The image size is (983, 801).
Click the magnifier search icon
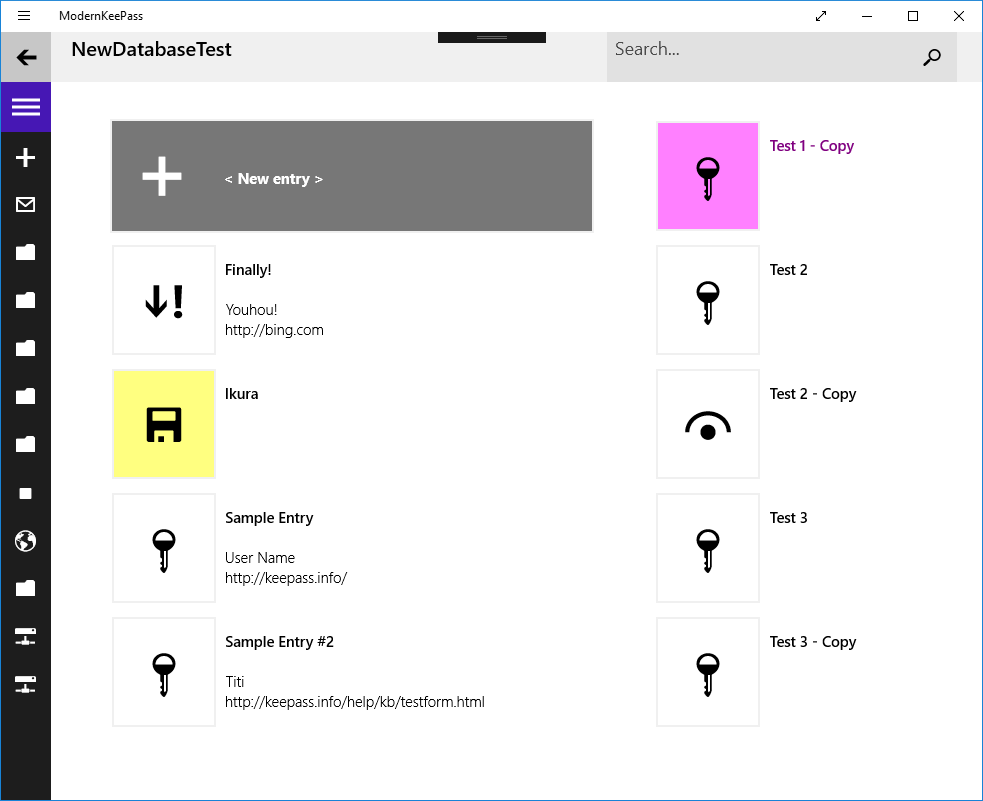[931, 57]
